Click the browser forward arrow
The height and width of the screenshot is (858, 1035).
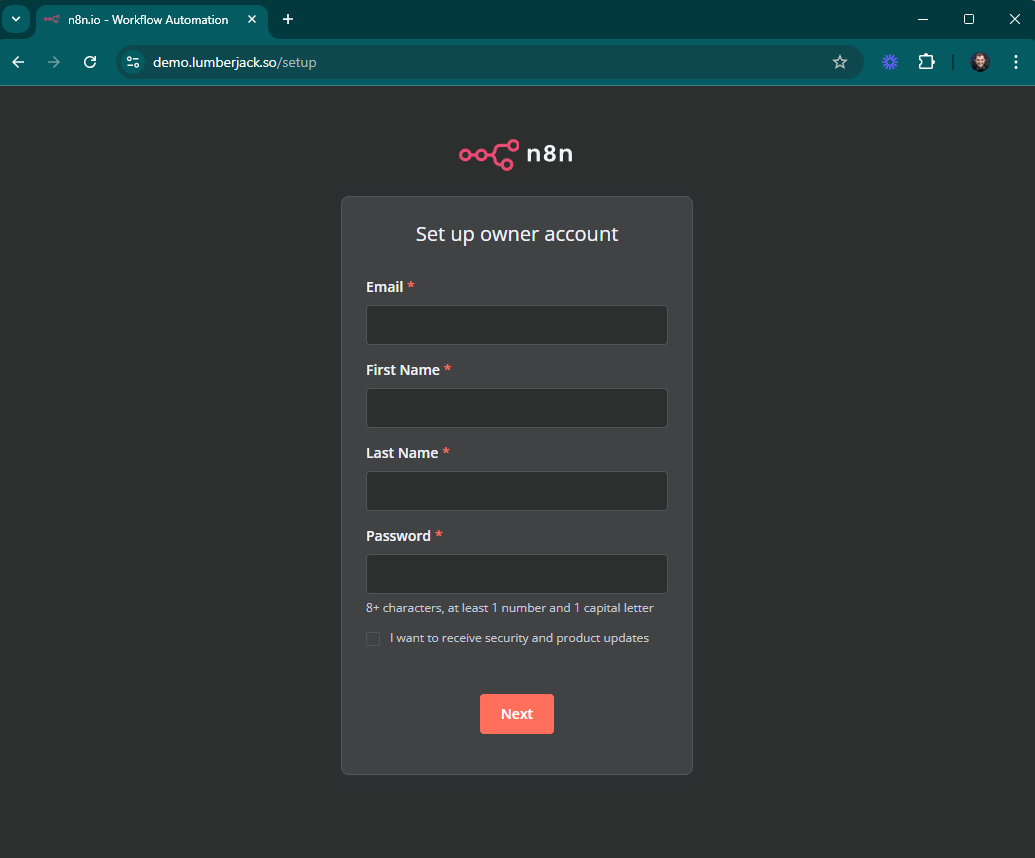click(54, 62)
